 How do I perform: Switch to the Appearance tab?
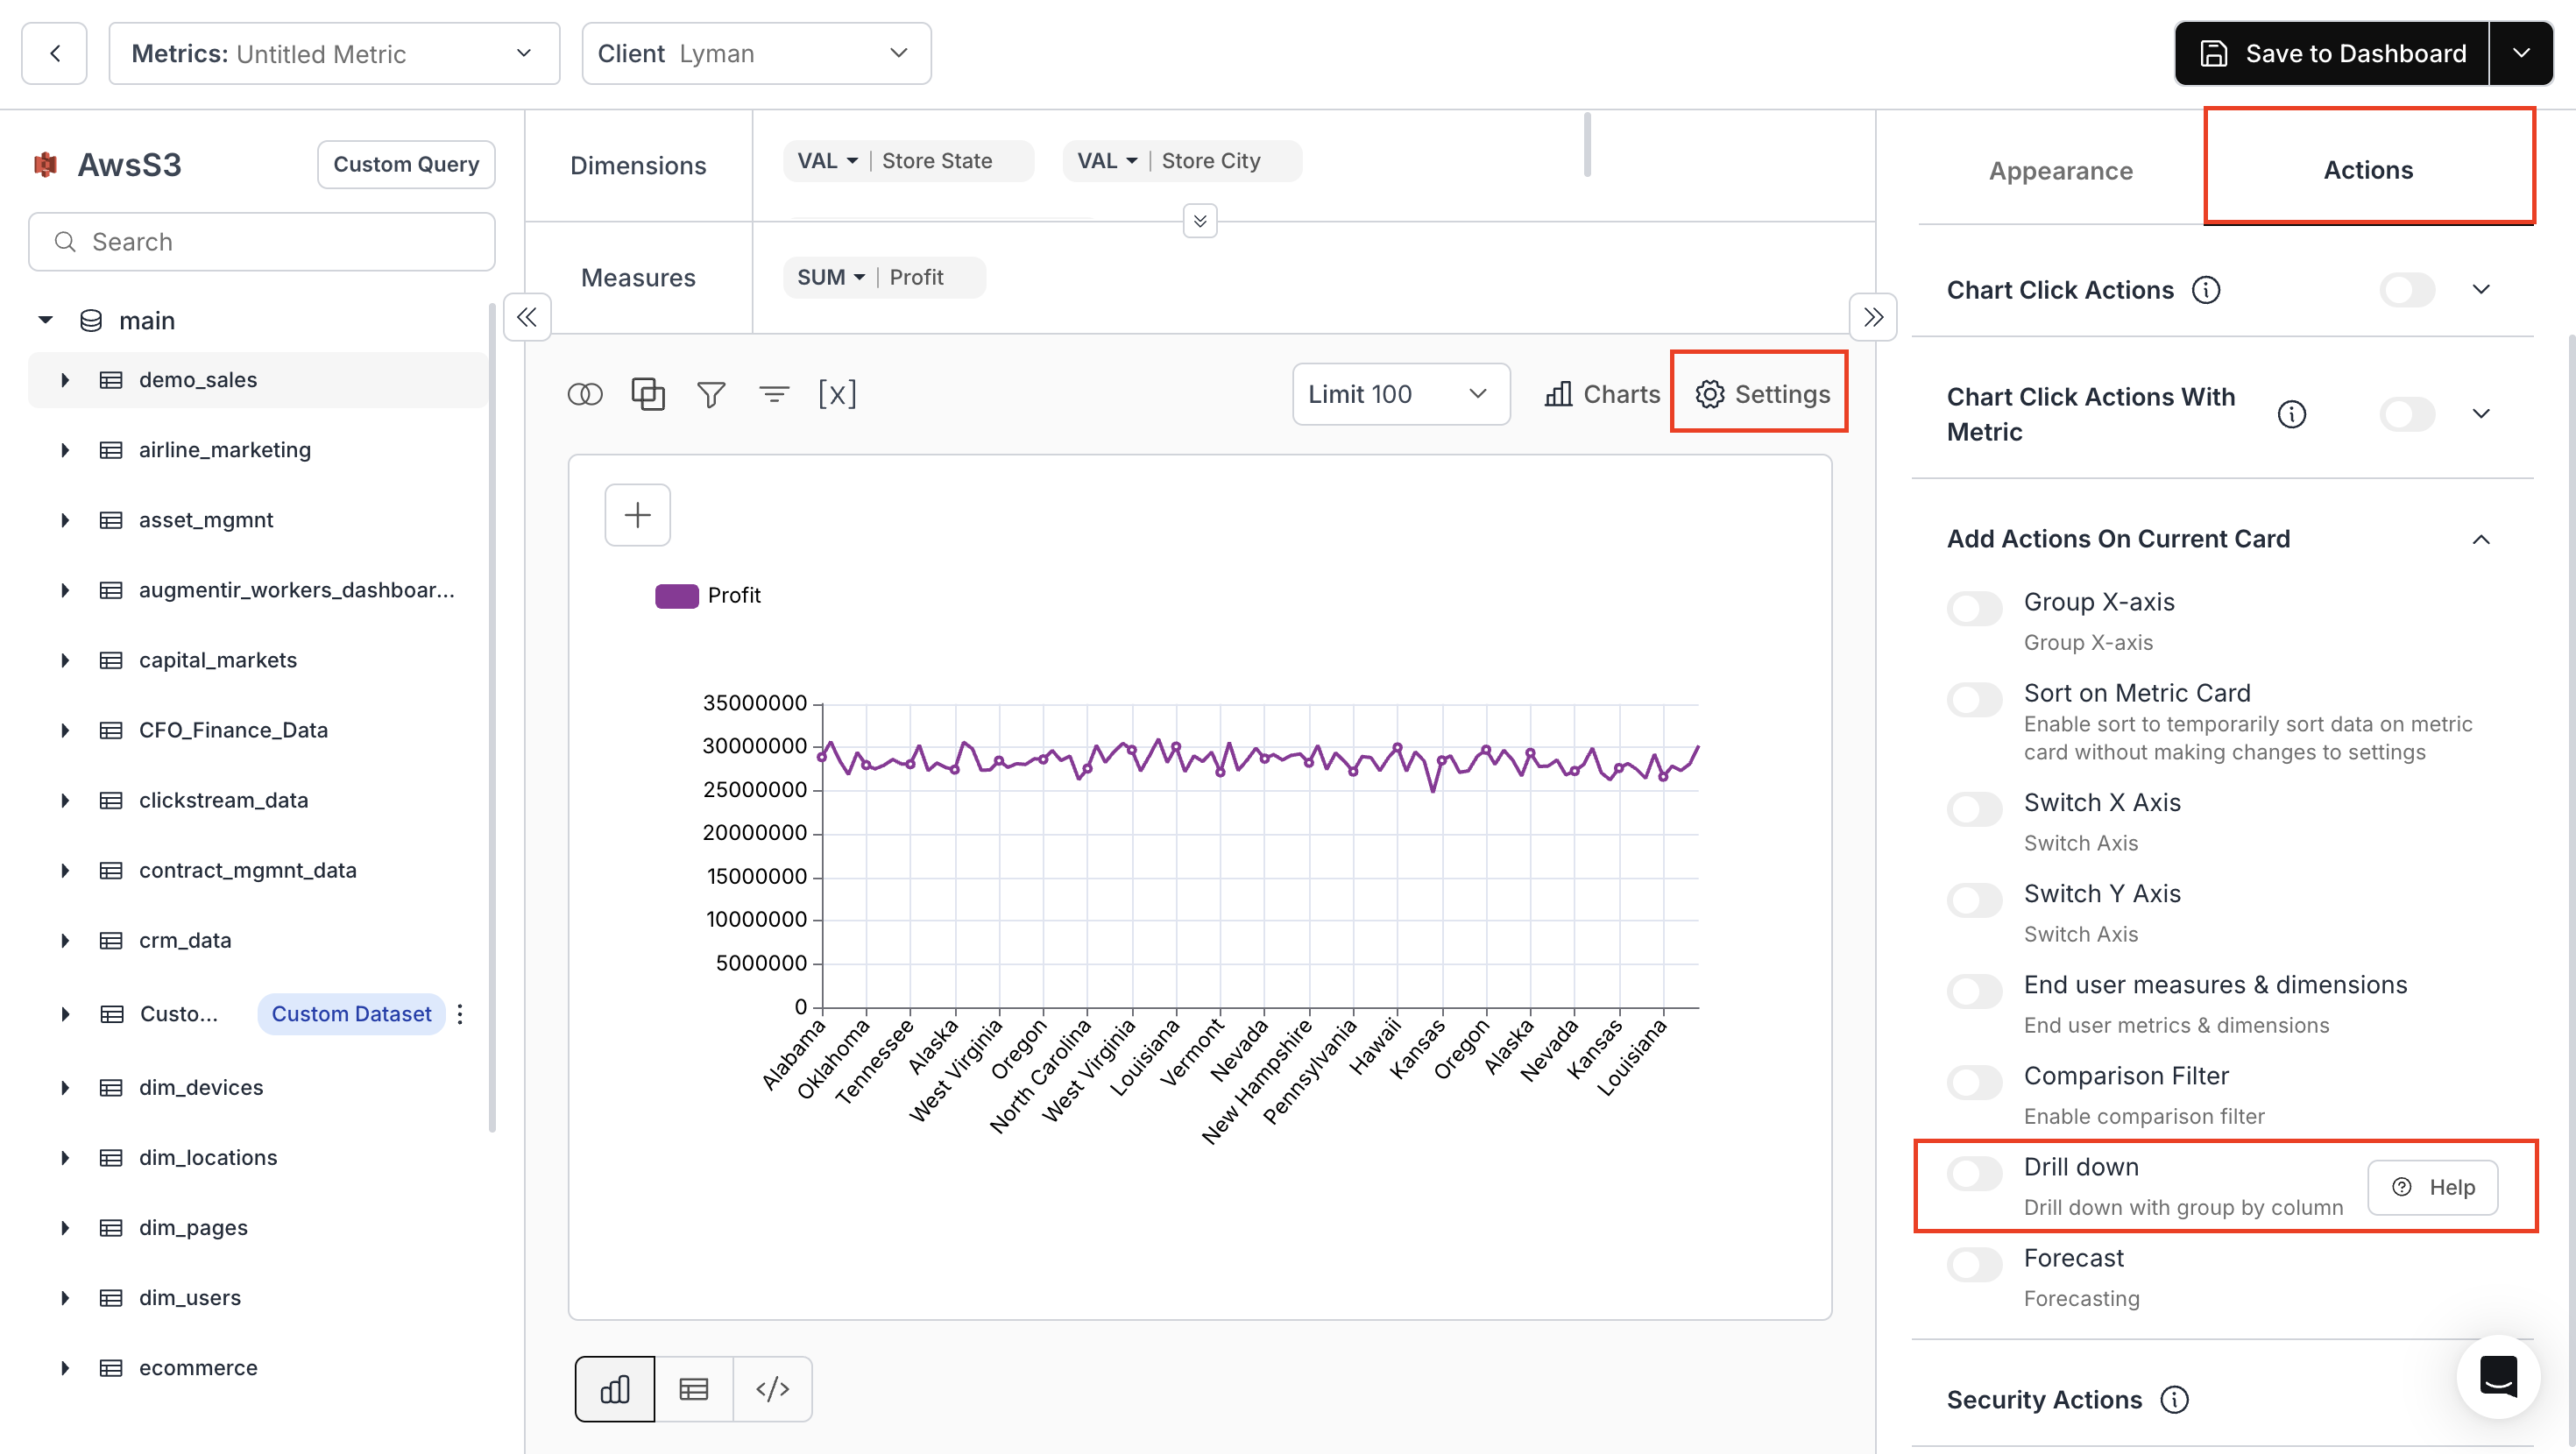(2060, 170)
